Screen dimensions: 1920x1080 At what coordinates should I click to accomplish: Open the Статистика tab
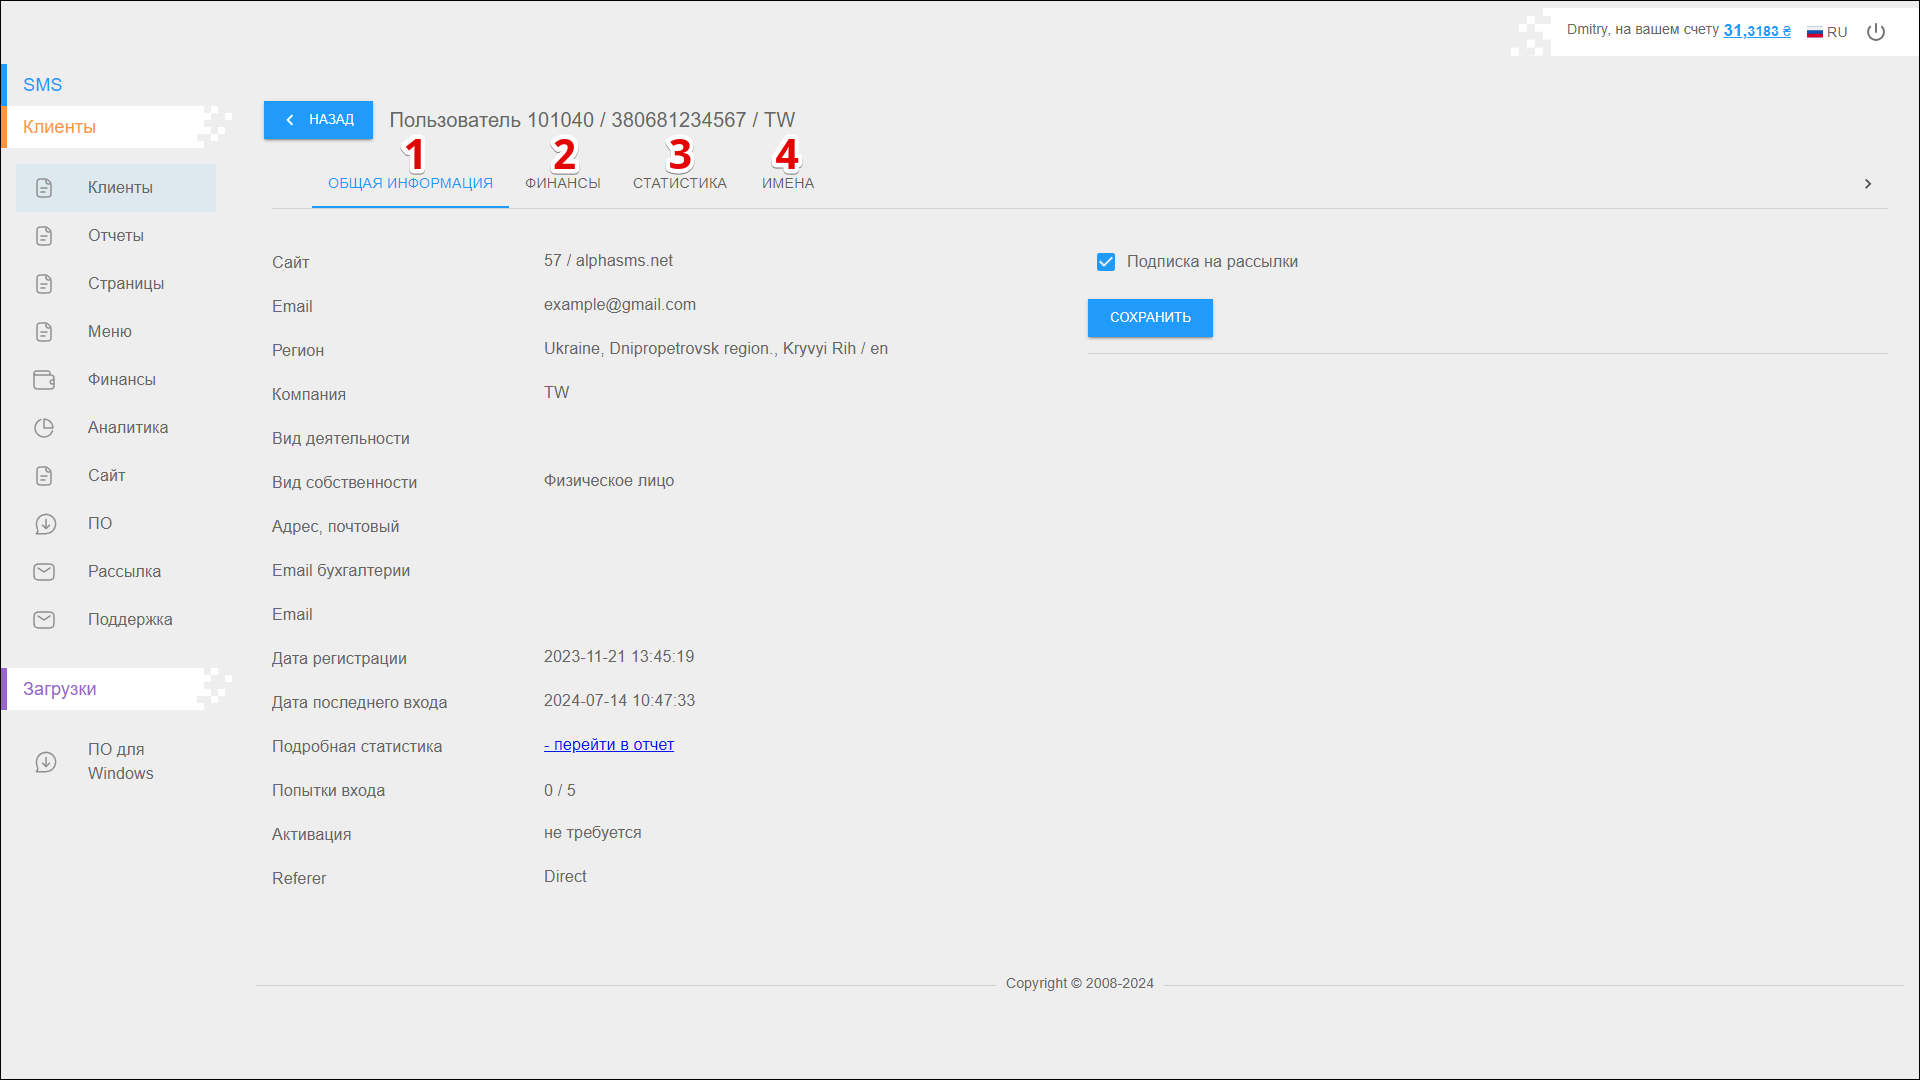coord(679,184)
